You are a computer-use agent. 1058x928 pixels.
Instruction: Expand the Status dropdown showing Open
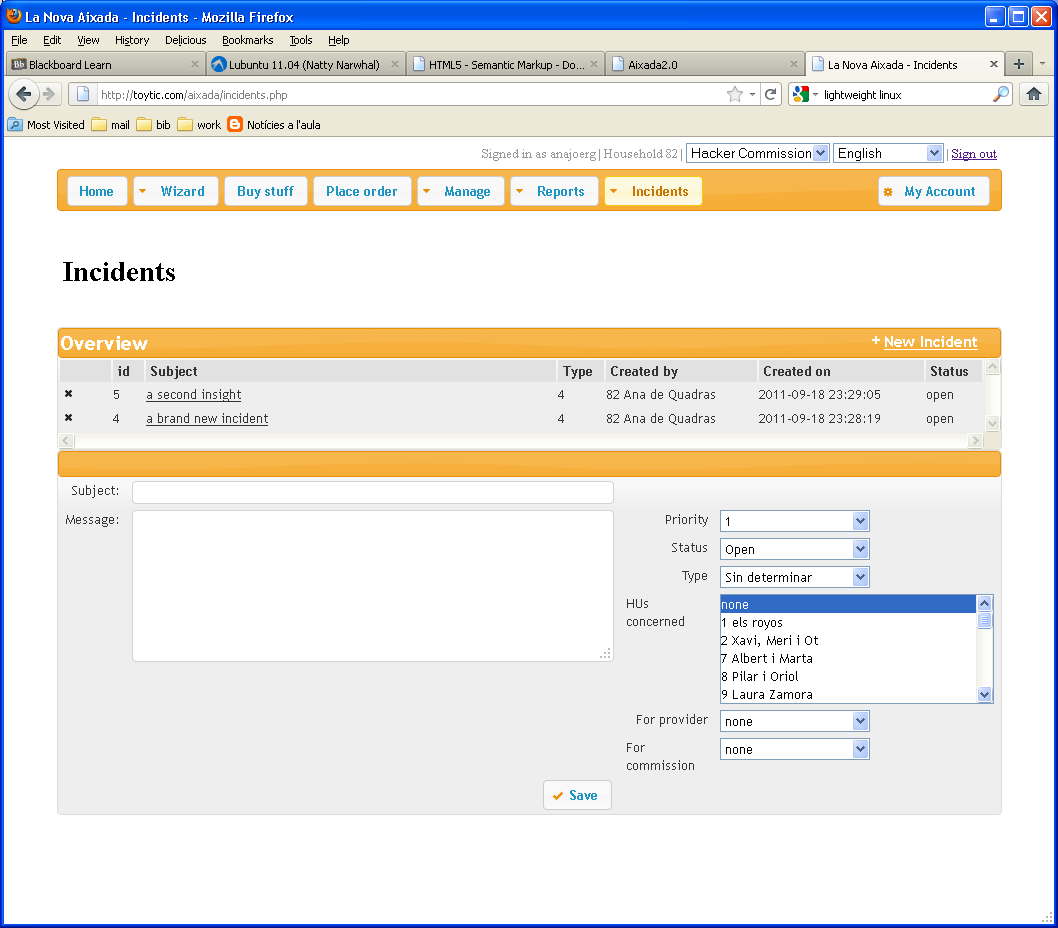[x=794, y=549]
